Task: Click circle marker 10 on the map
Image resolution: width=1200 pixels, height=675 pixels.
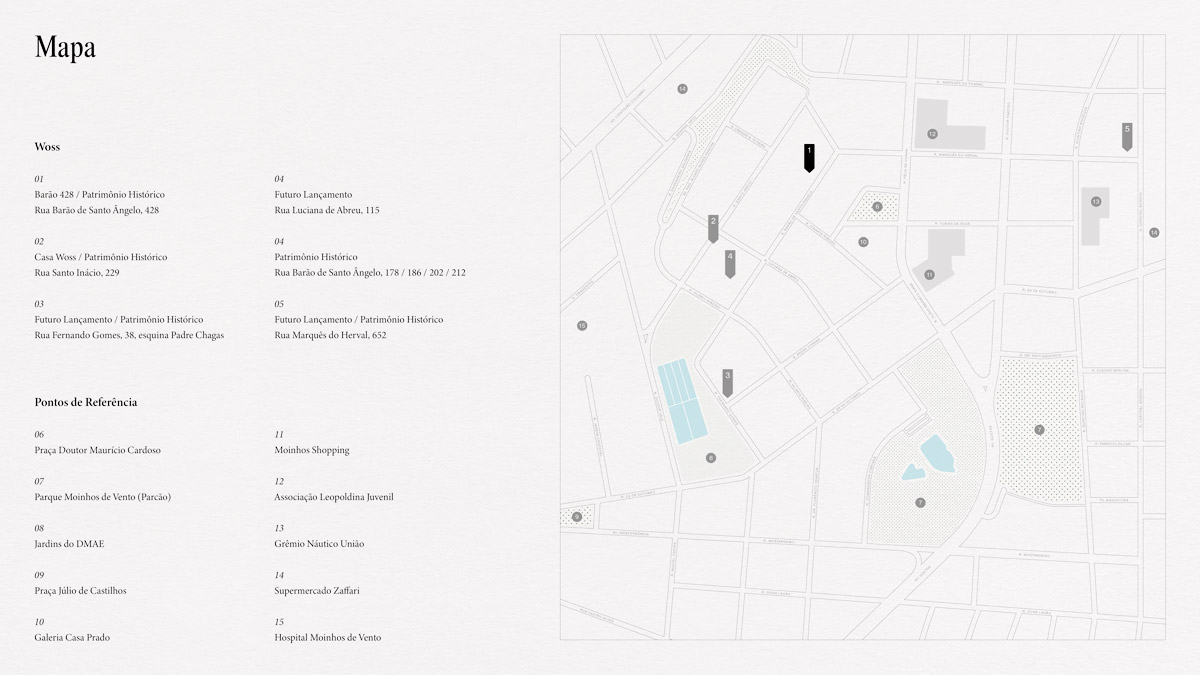Action: click(863, 242)
